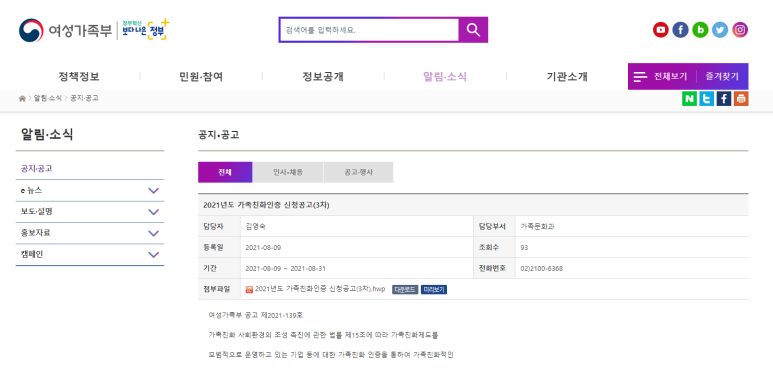
Task: Select the 공고·행사 tab
Action: point(358,172)
